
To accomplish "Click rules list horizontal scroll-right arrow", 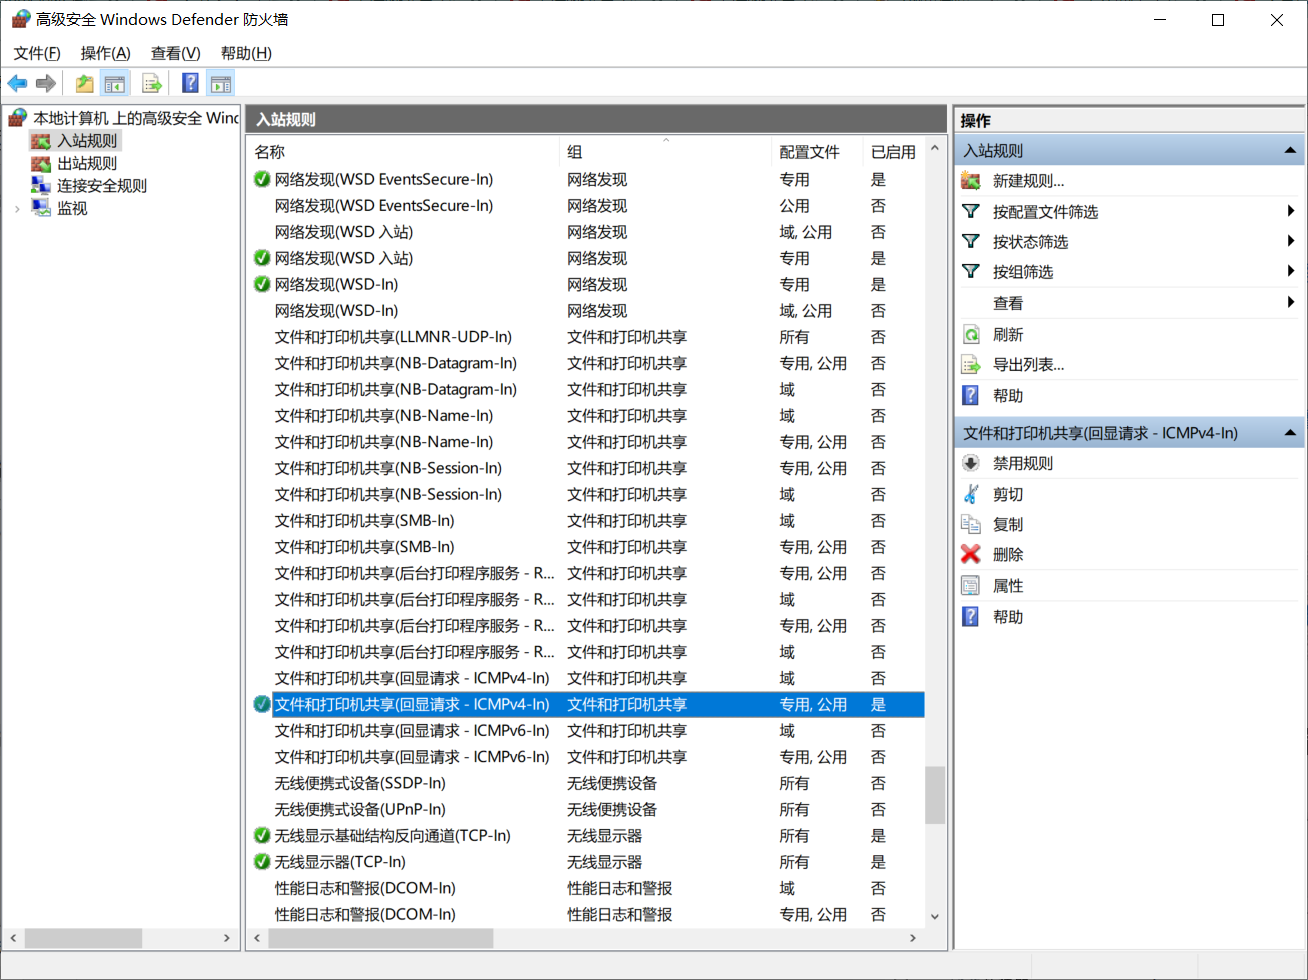I will 912,938.
